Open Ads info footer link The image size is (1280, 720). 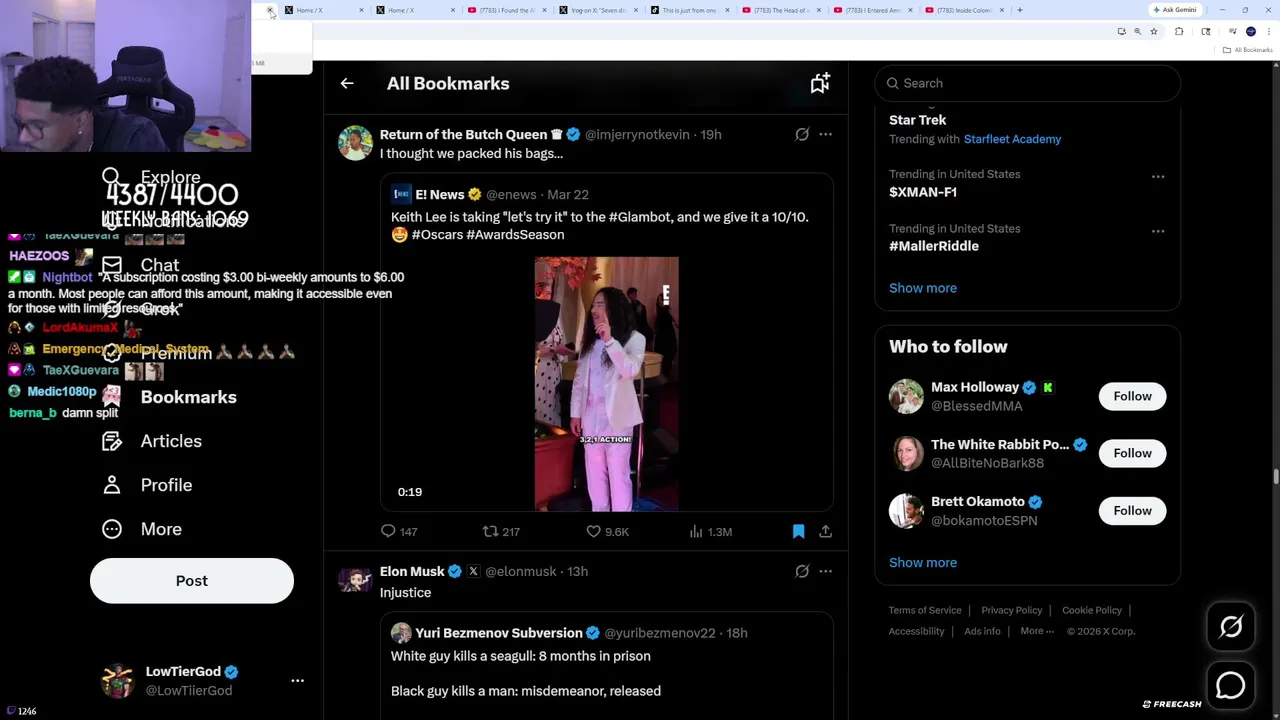(x=982, y=631)
